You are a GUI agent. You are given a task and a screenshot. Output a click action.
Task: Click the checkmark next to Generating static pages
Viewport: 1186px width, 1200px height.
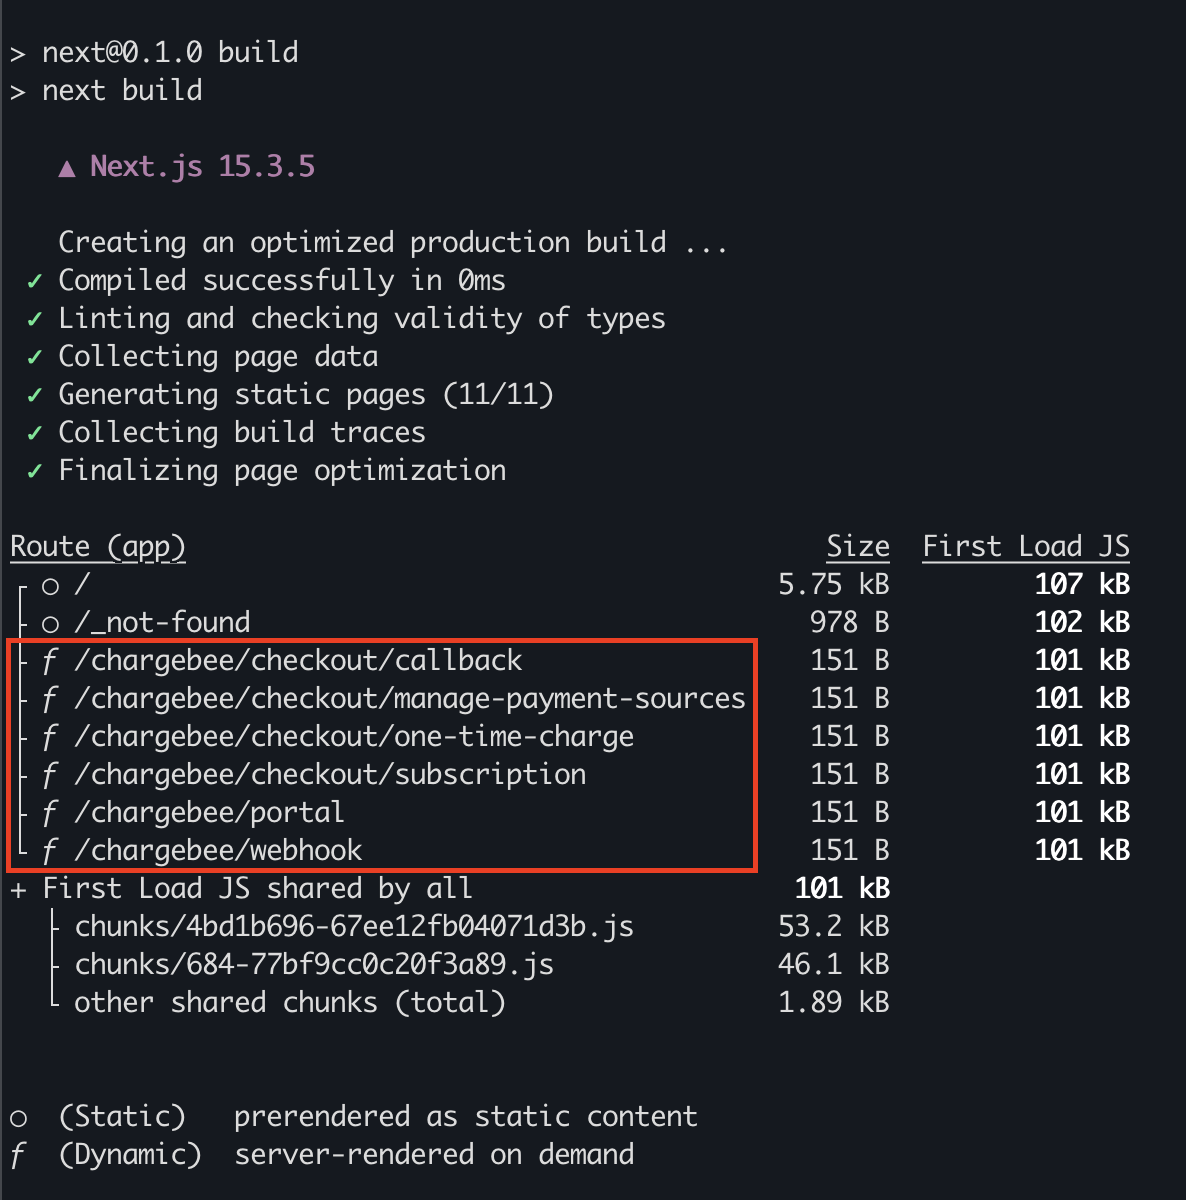coord(35,394)
